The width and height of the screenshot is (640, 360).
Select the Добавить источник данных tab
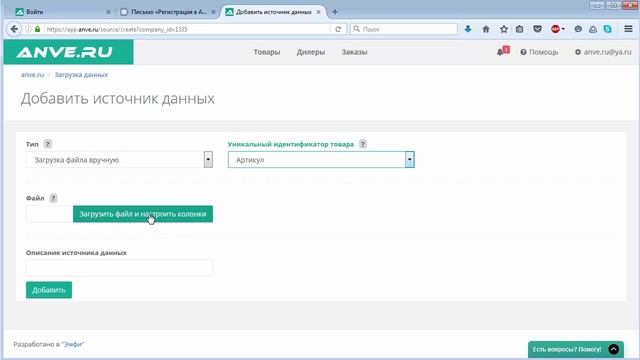click(273, 12)
